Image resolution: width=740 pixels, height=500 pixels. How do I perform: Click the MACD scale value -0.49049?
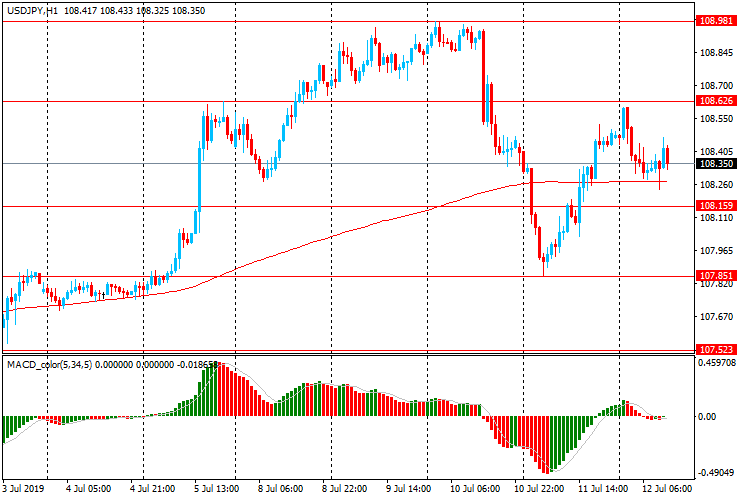tap(716, 473)
